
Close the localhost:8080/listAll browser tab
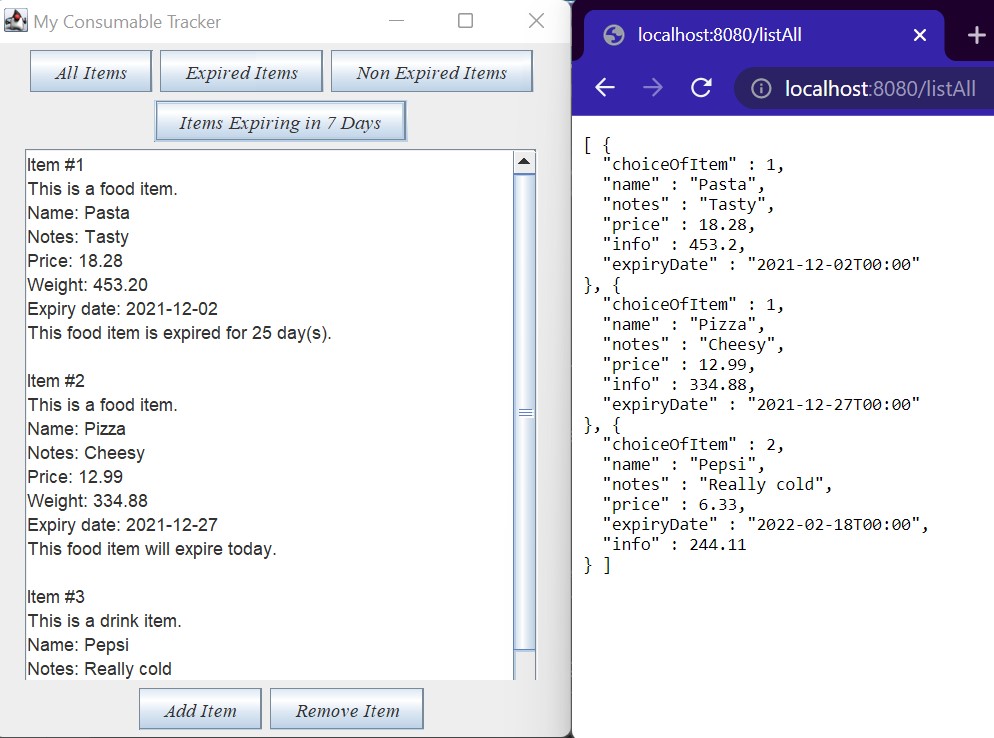[x=919, y=34]
